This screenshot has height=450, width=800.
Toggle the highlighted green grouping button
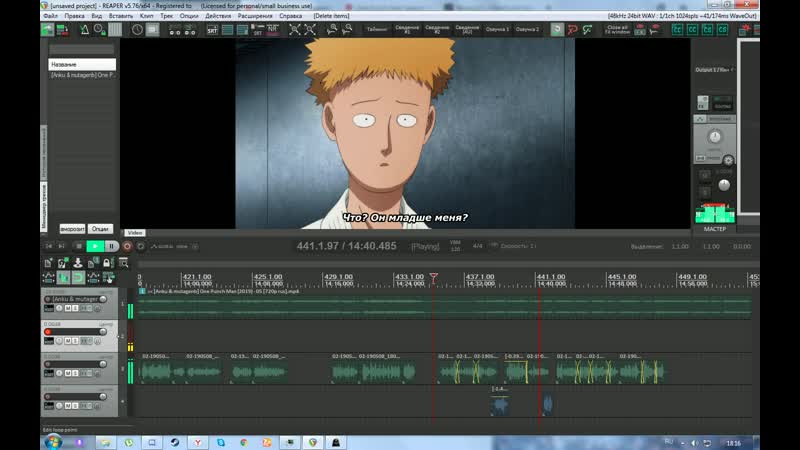pyautogui.click(x=63, y=278)
